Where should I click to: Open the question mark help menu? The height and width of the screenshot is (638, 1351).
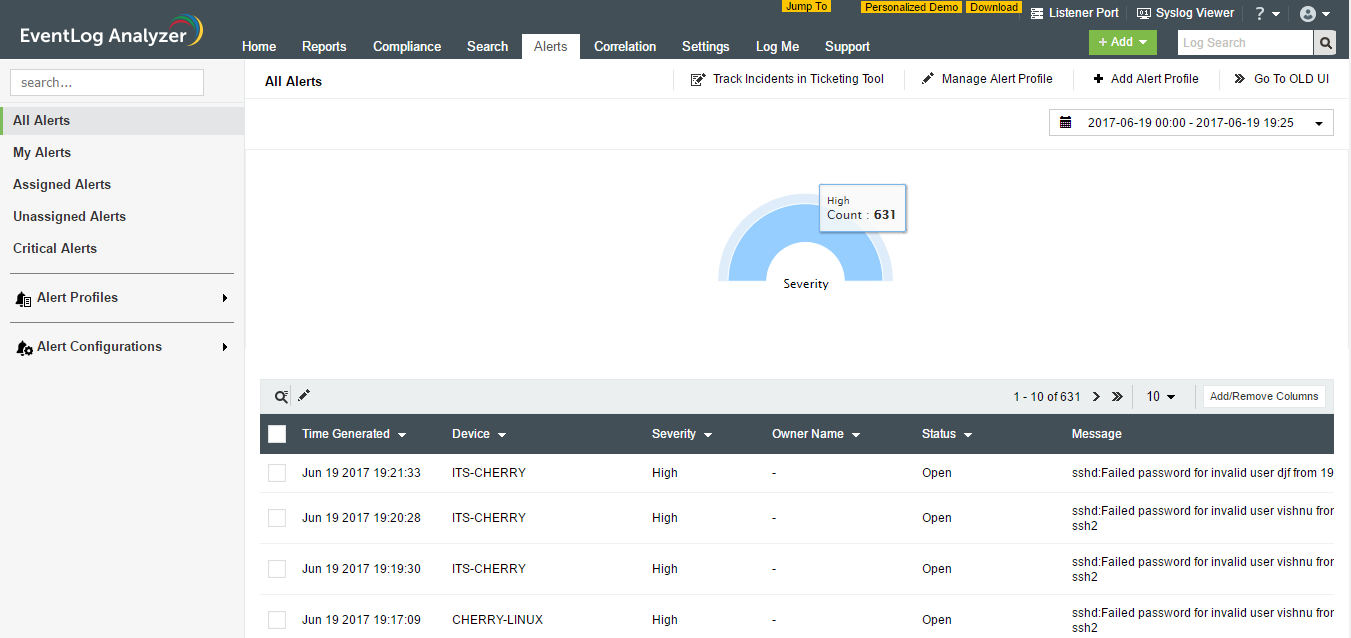coord(1267,14)
